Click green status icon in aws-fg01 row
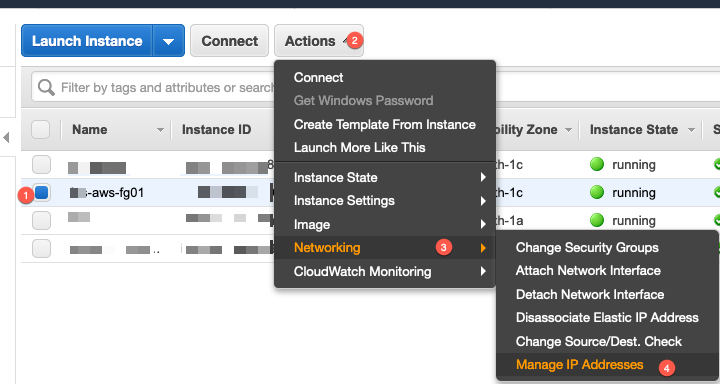Screen dimensions: 720x384 (x=596, y=192)
